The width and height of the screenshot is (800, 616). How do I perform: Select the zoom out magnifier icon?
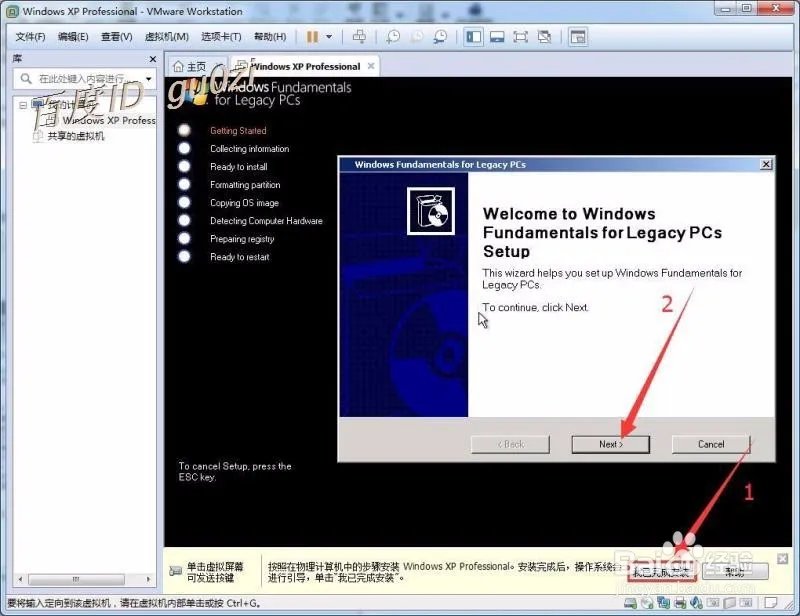click(417, 36)
